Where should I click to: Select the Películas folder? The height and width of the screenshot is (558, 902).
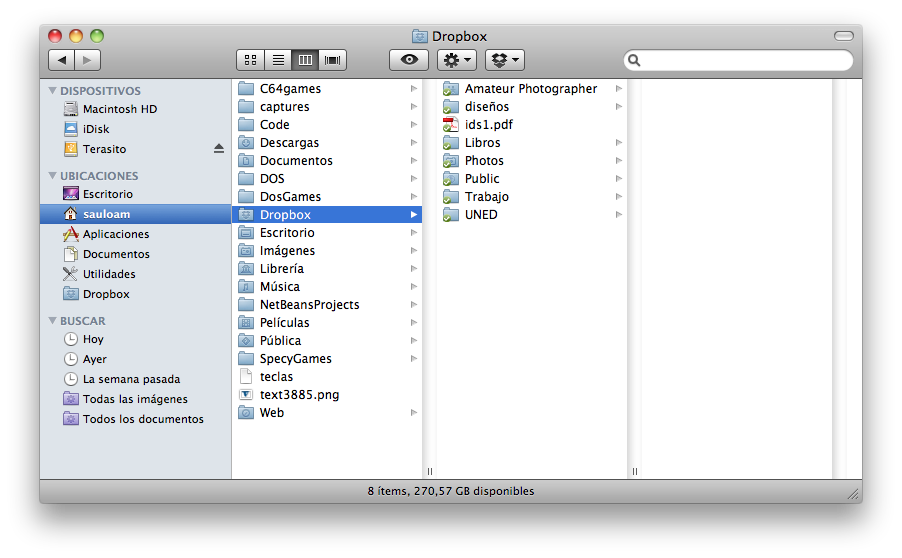pyautogui.click(x=327, y=323)
